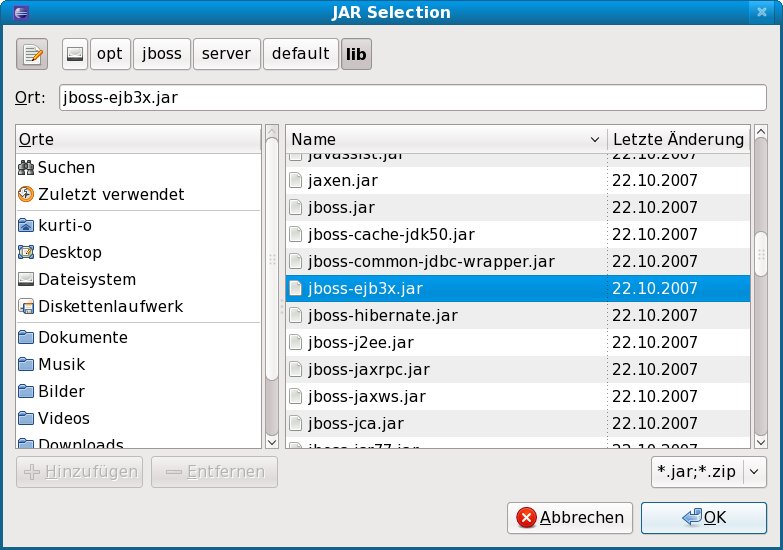
Task: Select file jboss-j2ee.jar
Action: coord(518,342)
